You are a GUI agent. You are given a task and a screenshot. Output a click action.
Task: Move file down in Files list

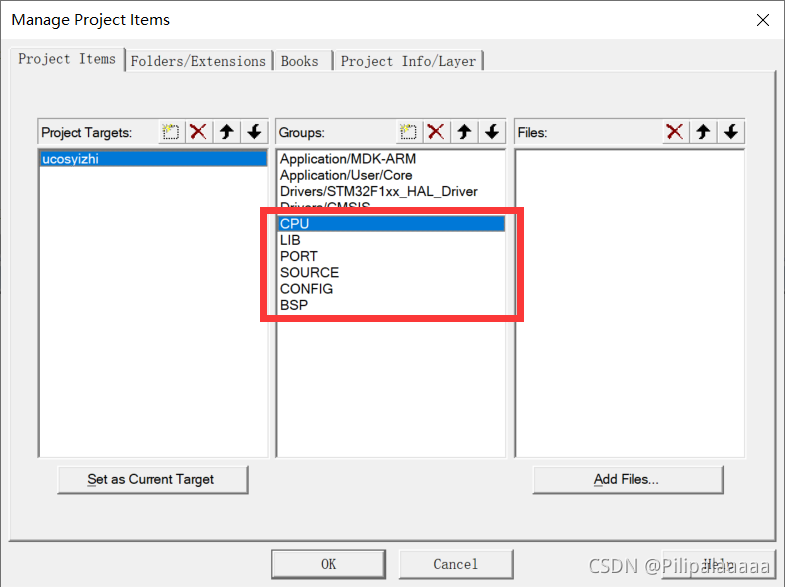[x=731, y=132]
